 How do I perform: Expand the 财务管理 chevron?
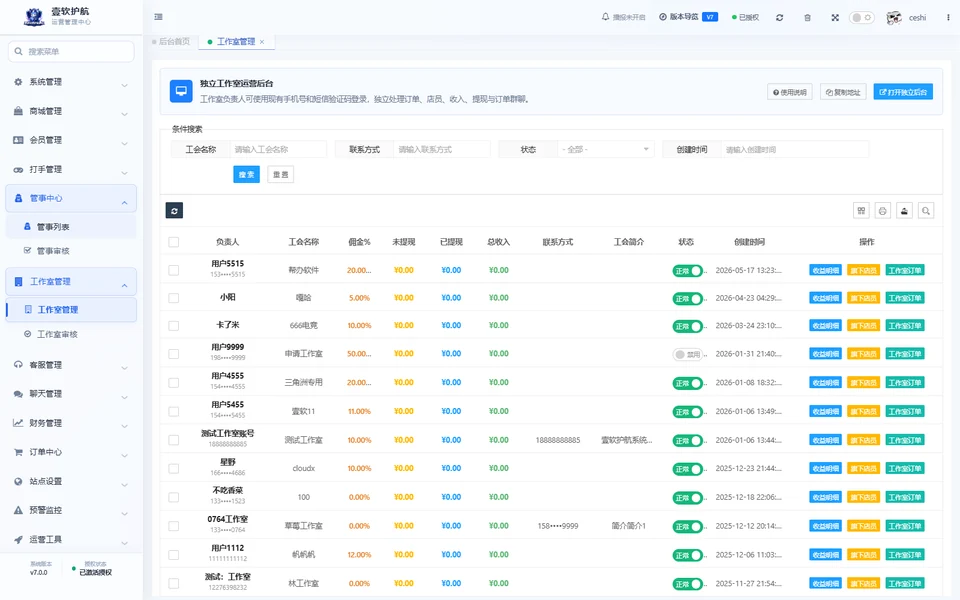tap(124, 427)
